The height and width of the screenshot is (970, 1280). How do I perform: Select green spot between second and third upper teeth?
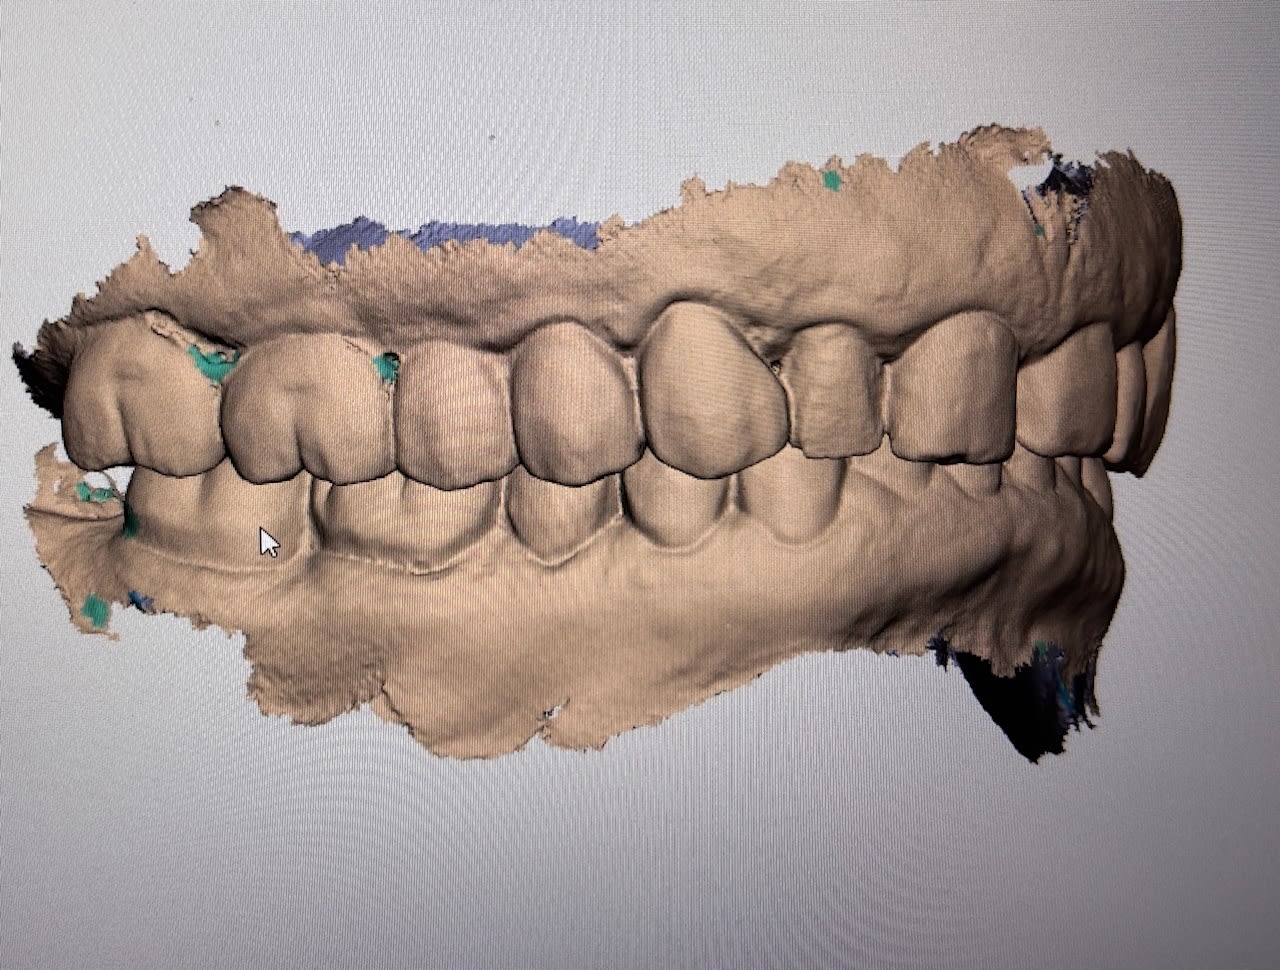[x=383, y=368]
